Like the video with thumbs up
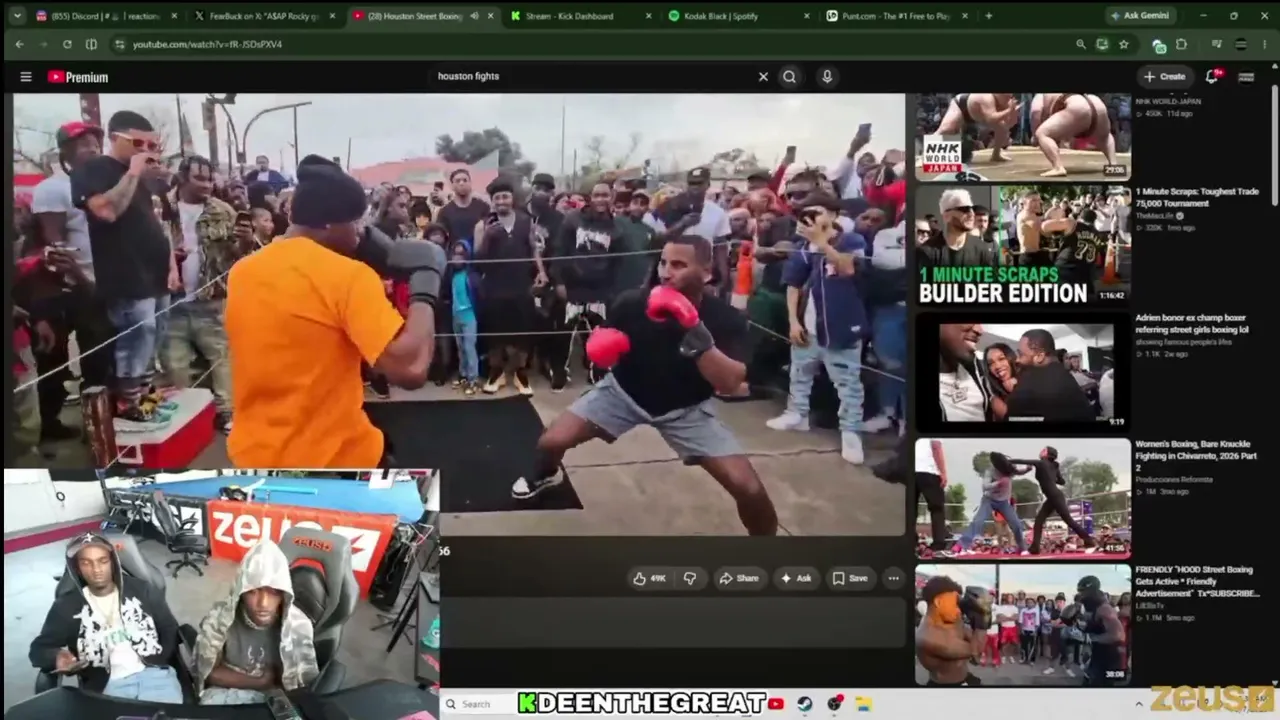Viewport: 1280px width, 720px height. pyautogui.click(x=649, y=578)
